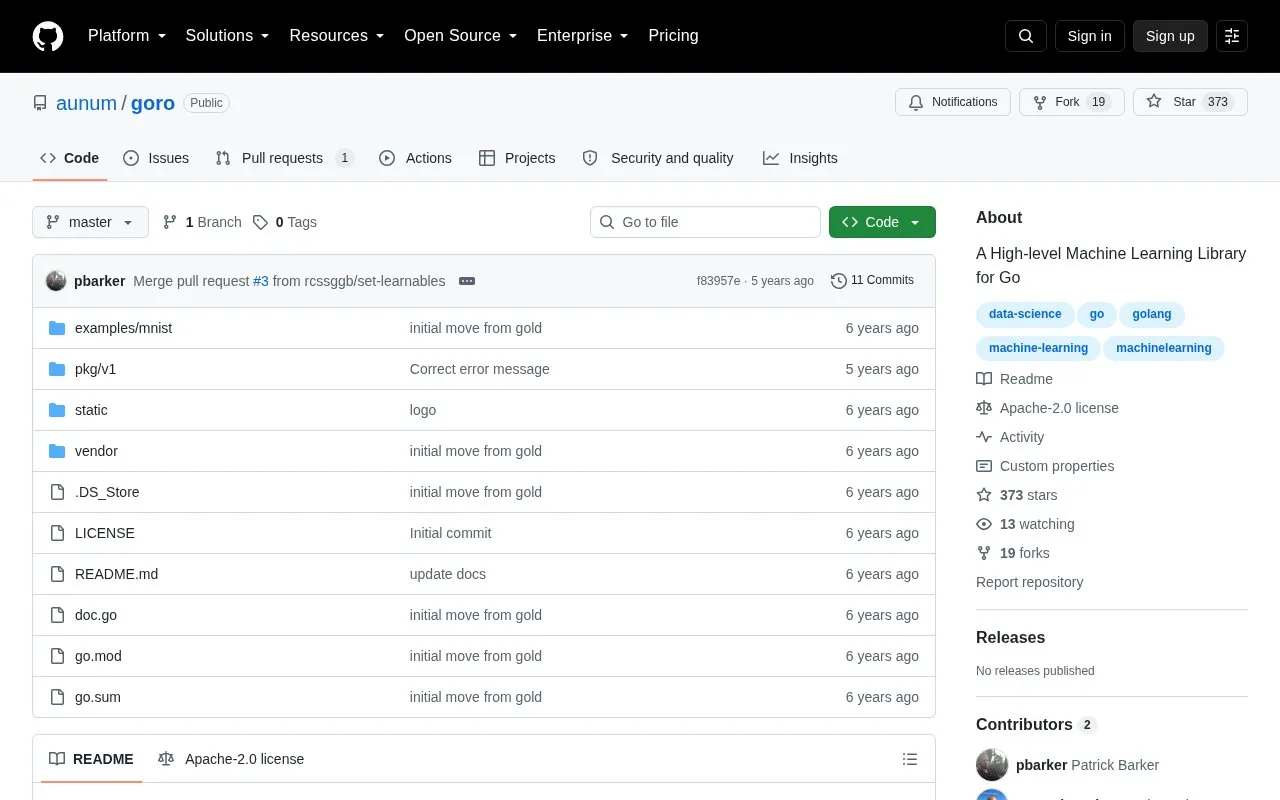Open the README.md file

pyautogui.click(x=116, y=574)
